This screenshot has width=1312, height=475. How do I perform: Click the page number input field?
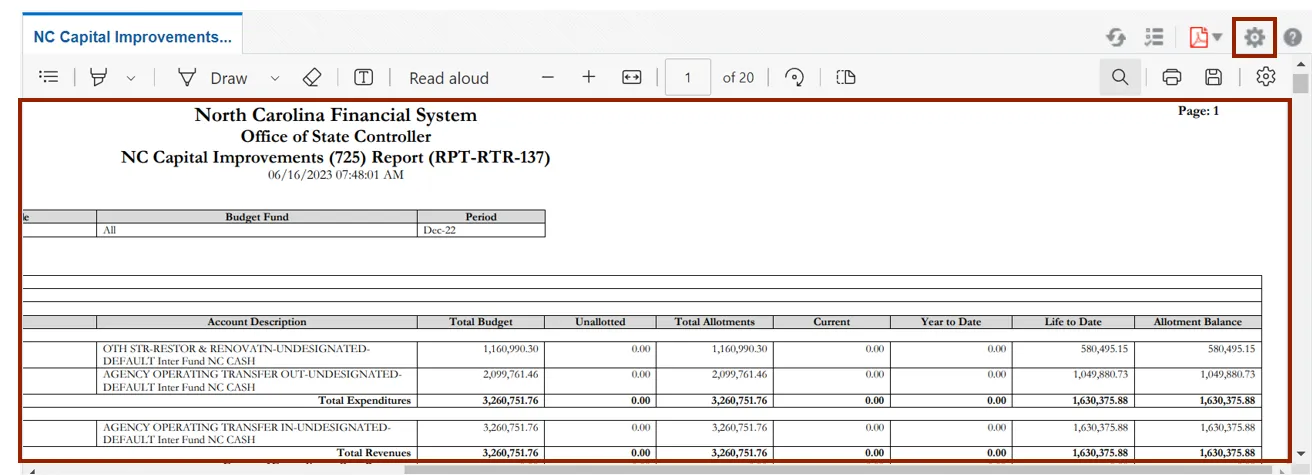[688, 77]
